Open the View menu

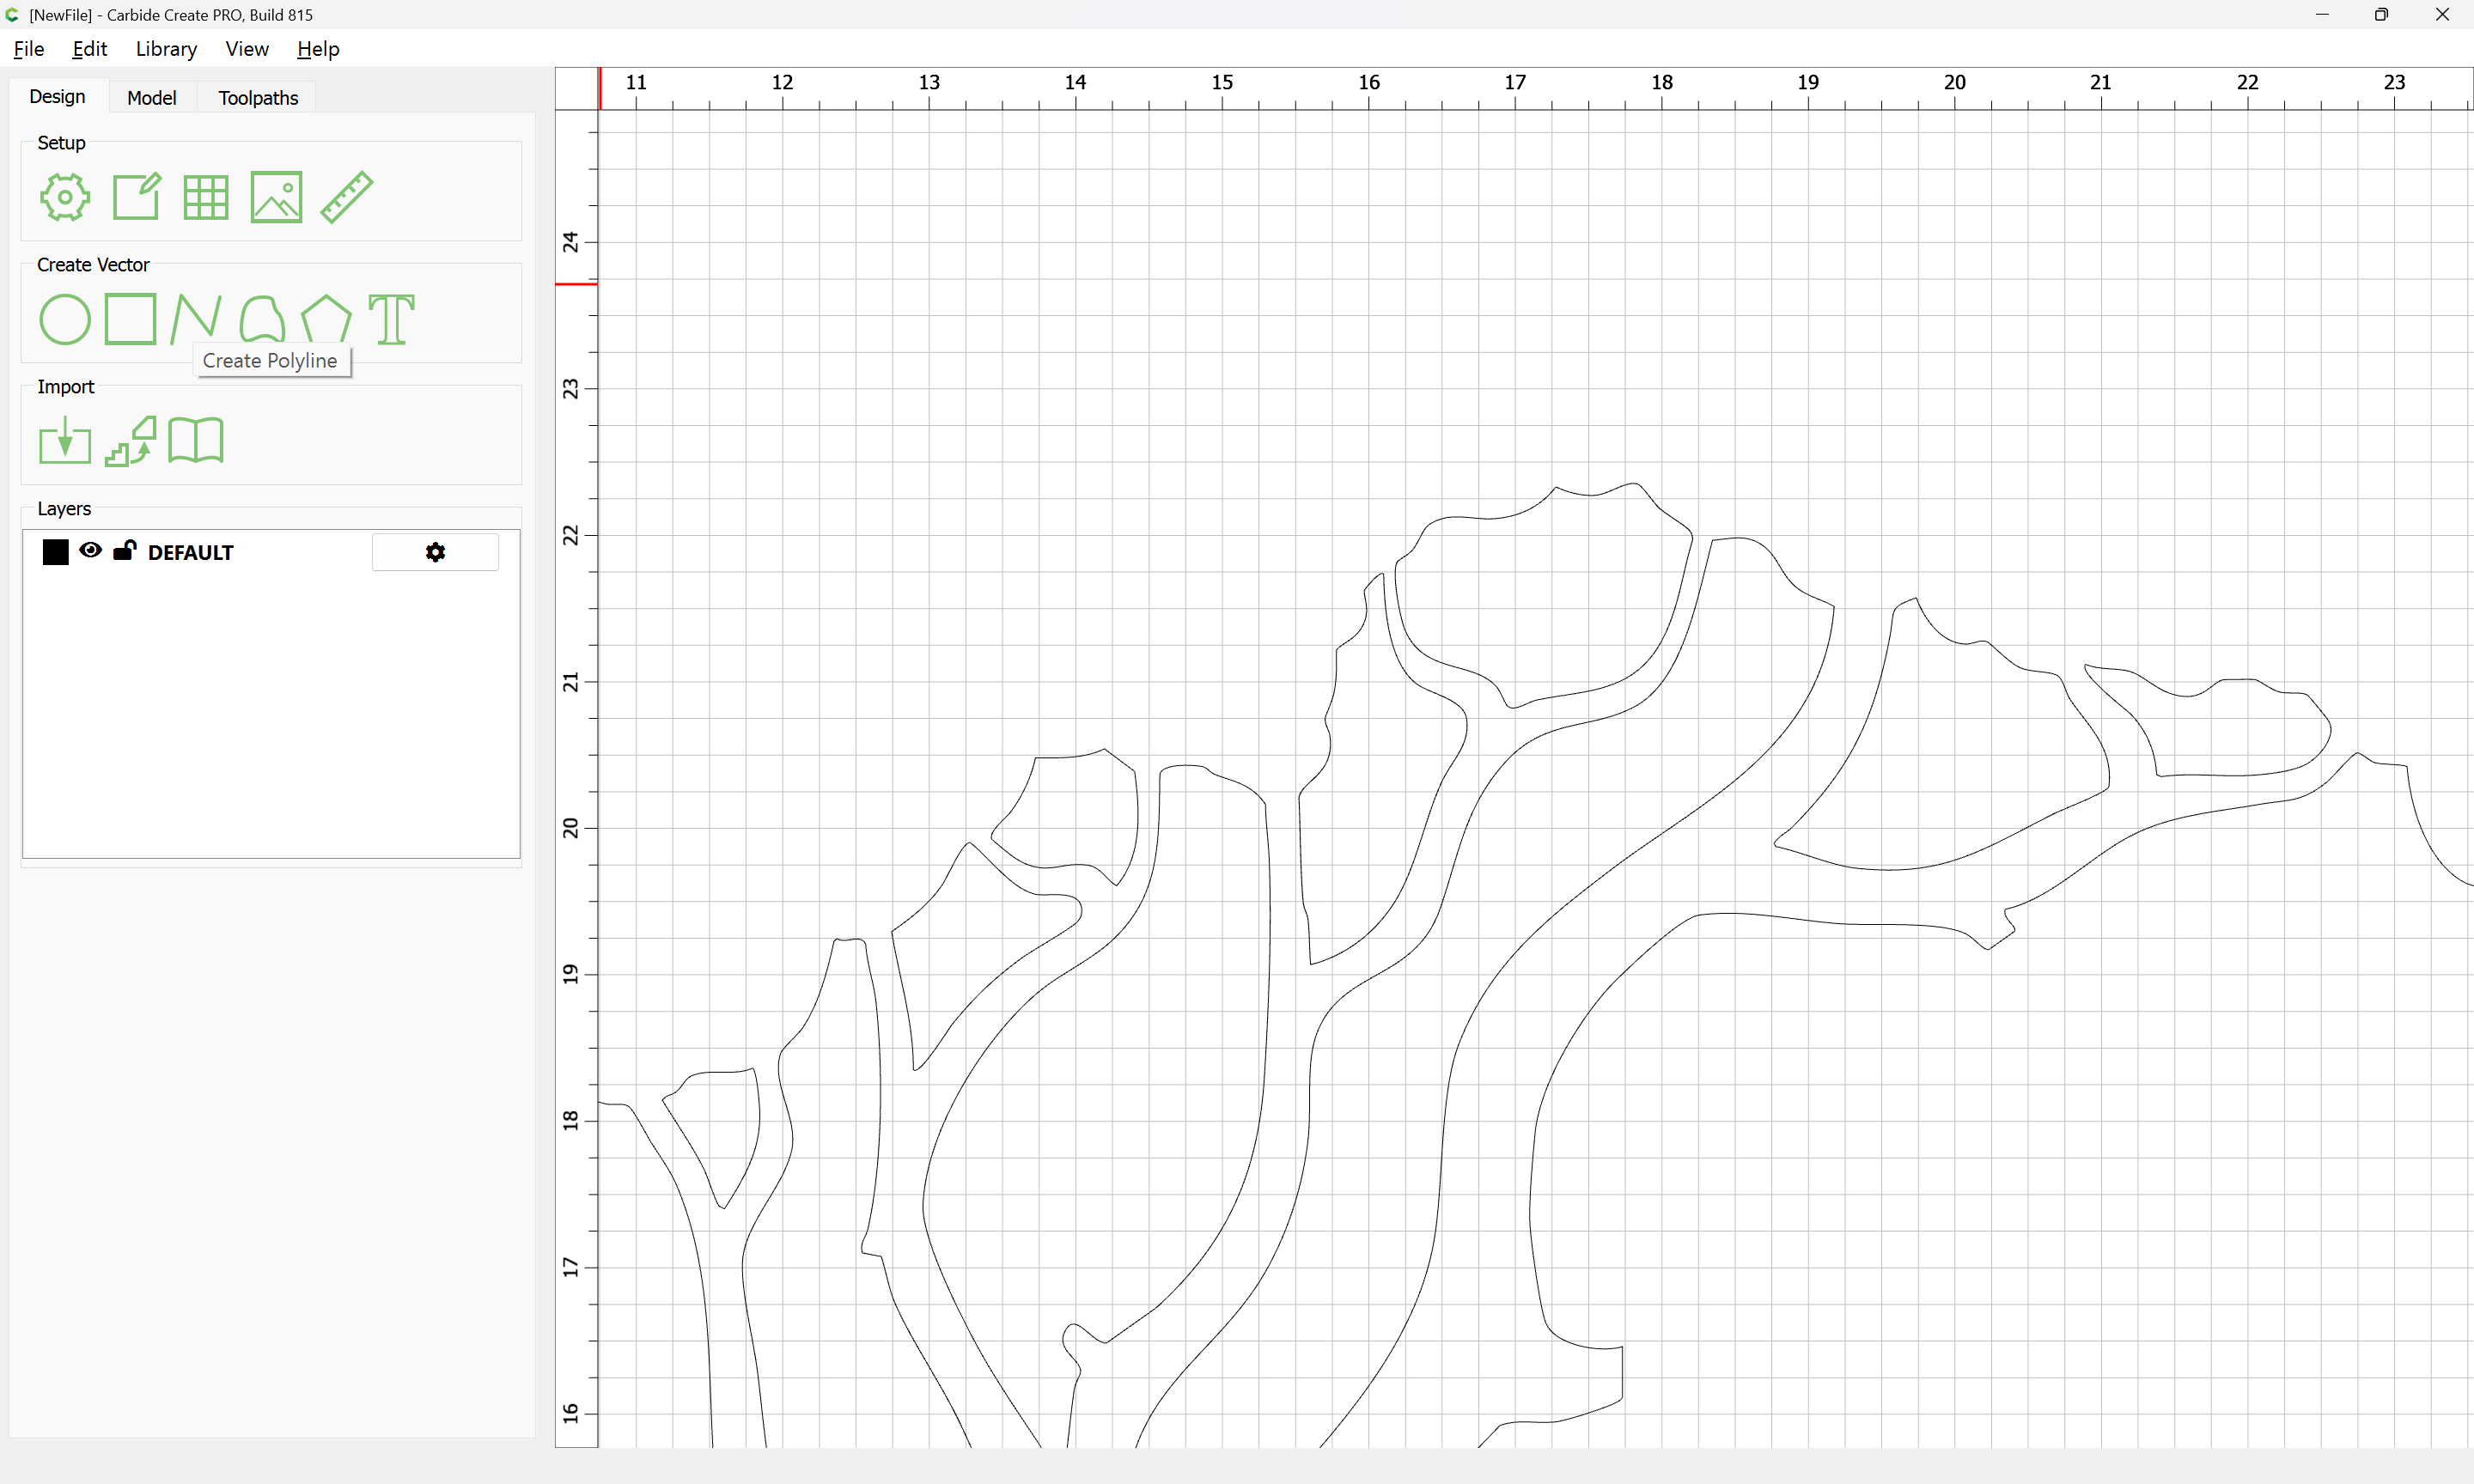(x=247, y=49)
